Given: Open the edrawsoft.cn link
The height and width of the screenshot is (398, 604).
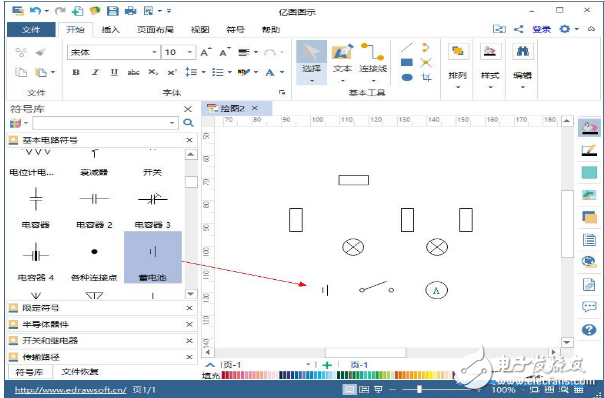Looking at the screenshot, I should [x=70, y=390].
